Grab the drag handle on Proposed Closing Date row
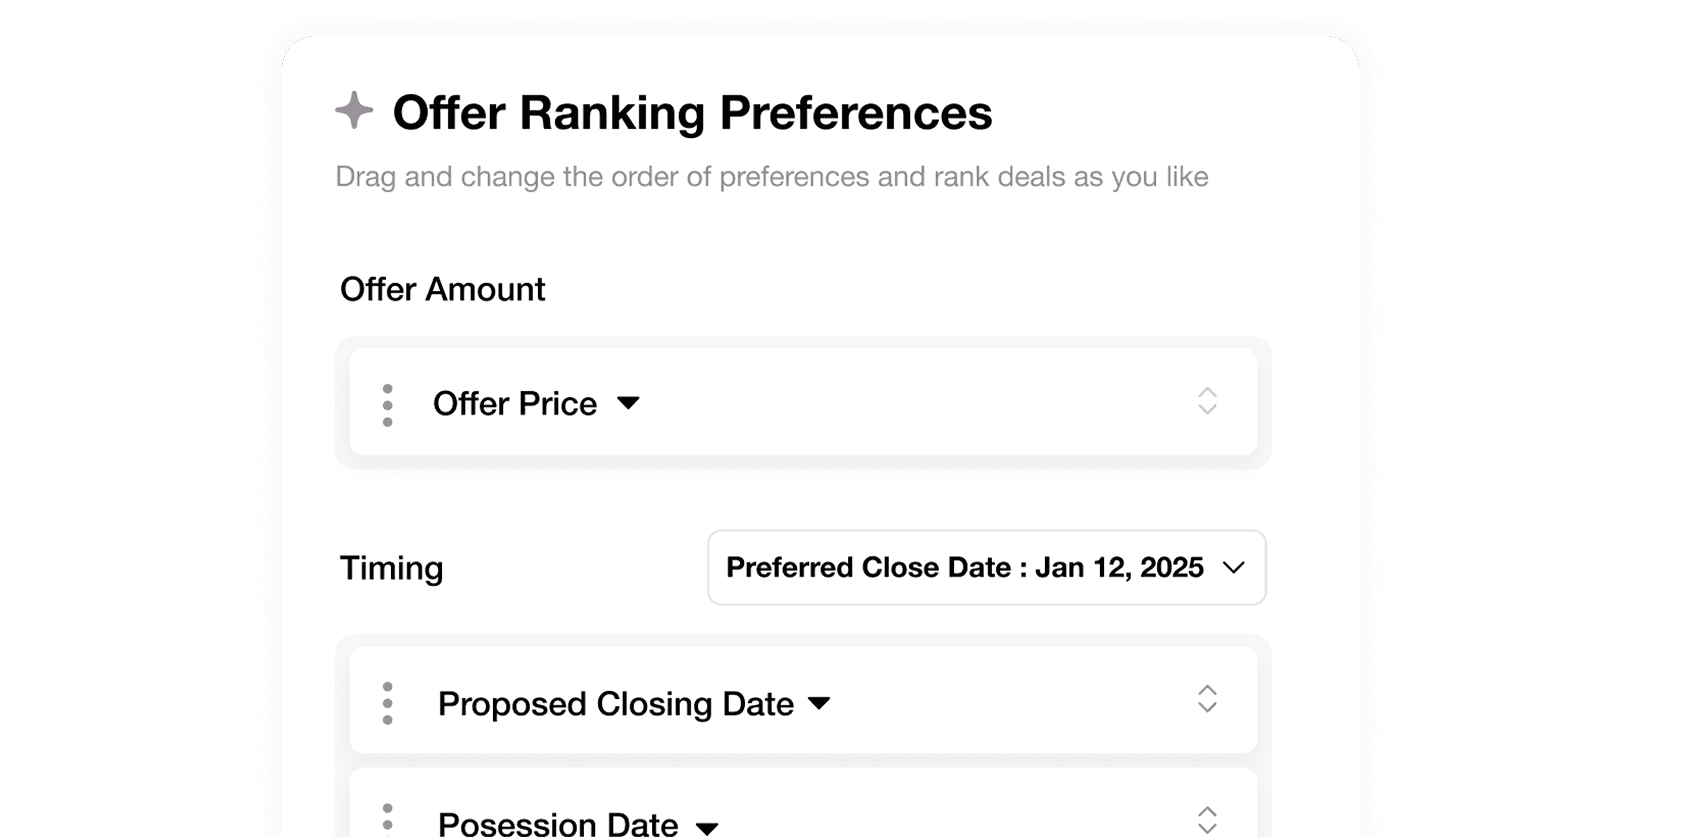1695x837 pixels. click(x=387, y=703)
